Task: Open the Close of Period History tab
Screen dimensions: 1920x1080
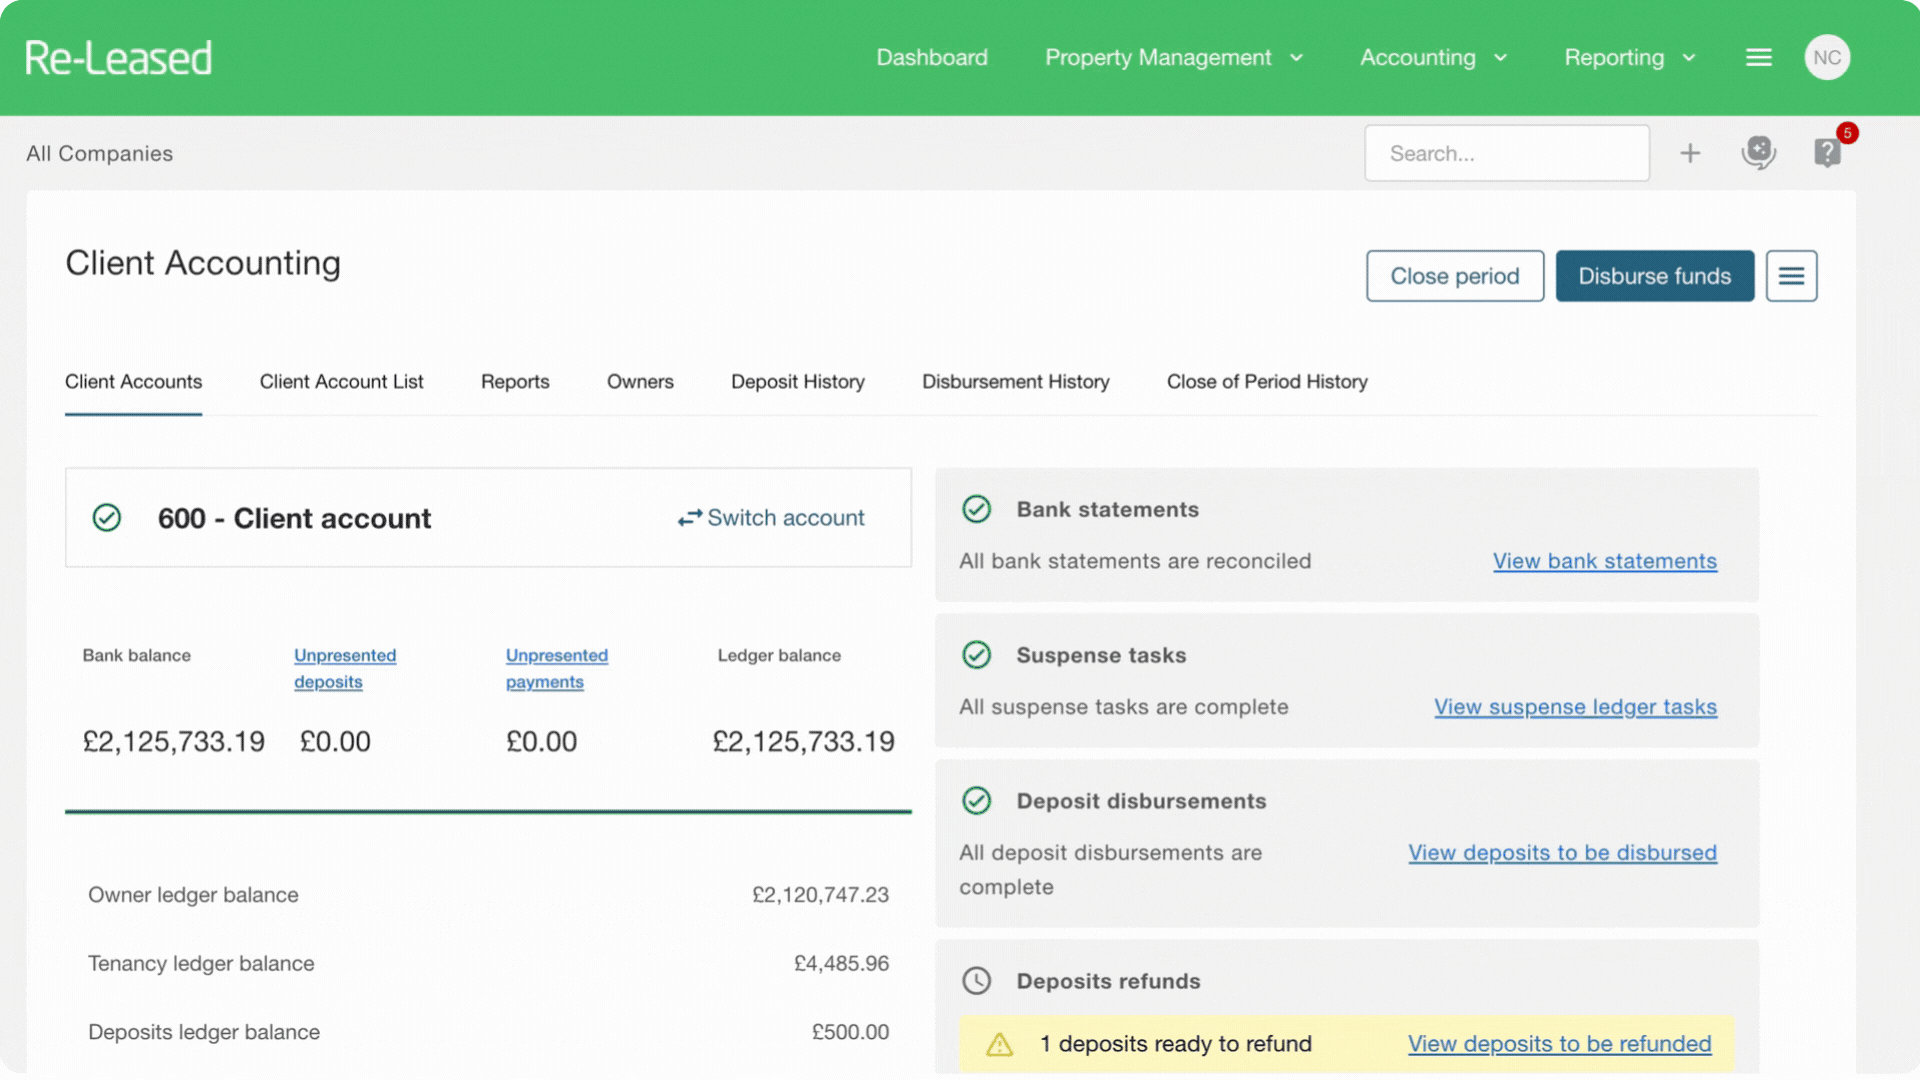Action: pos(1267,382)
